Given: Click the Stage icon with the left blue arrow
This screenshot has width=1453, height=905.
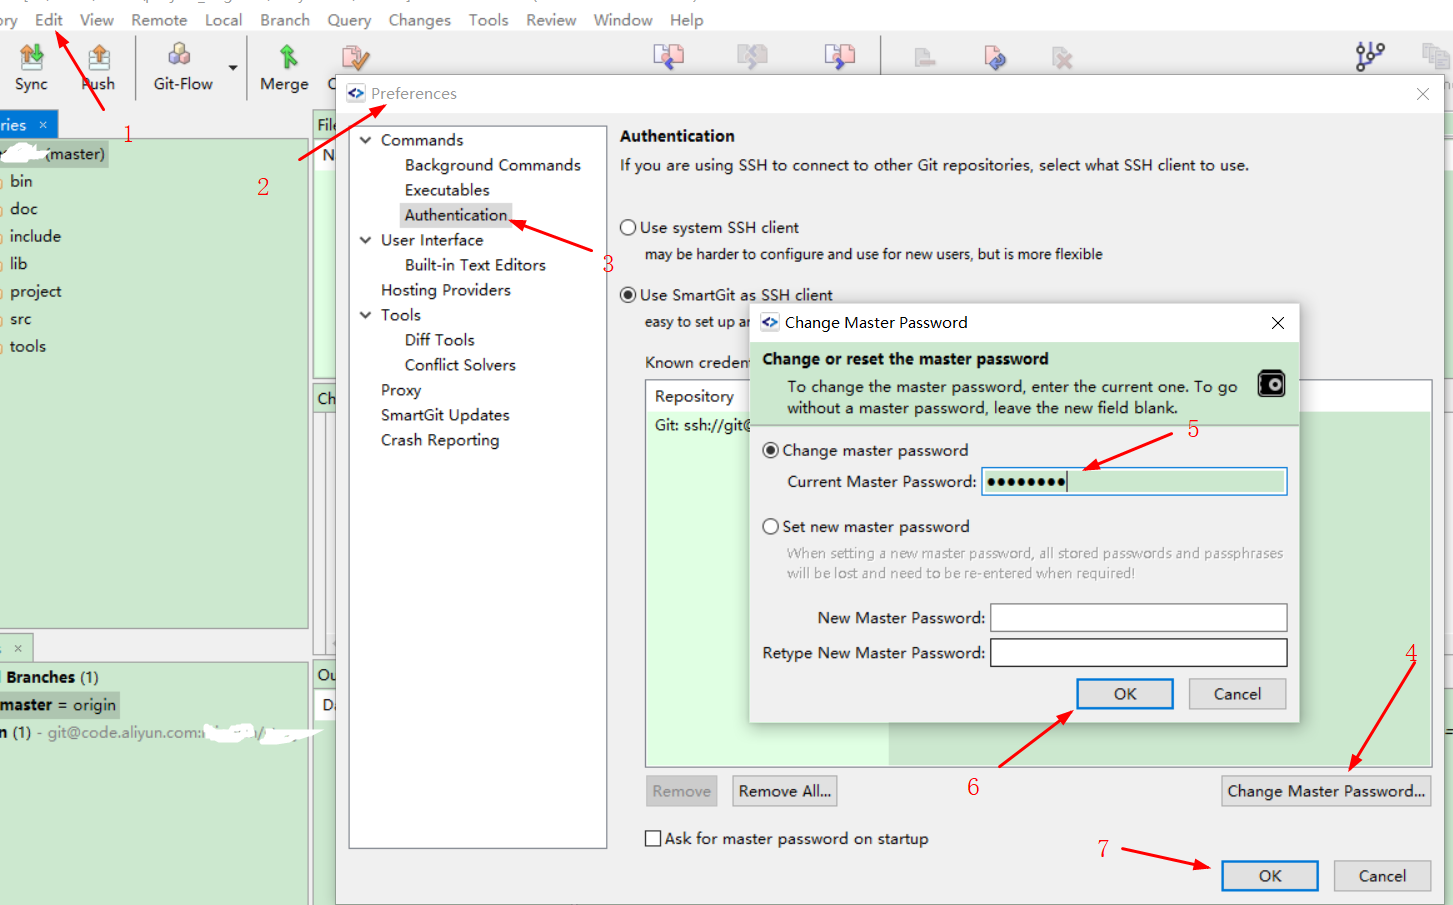Looking at the screenshot, I should coord(669,57).
